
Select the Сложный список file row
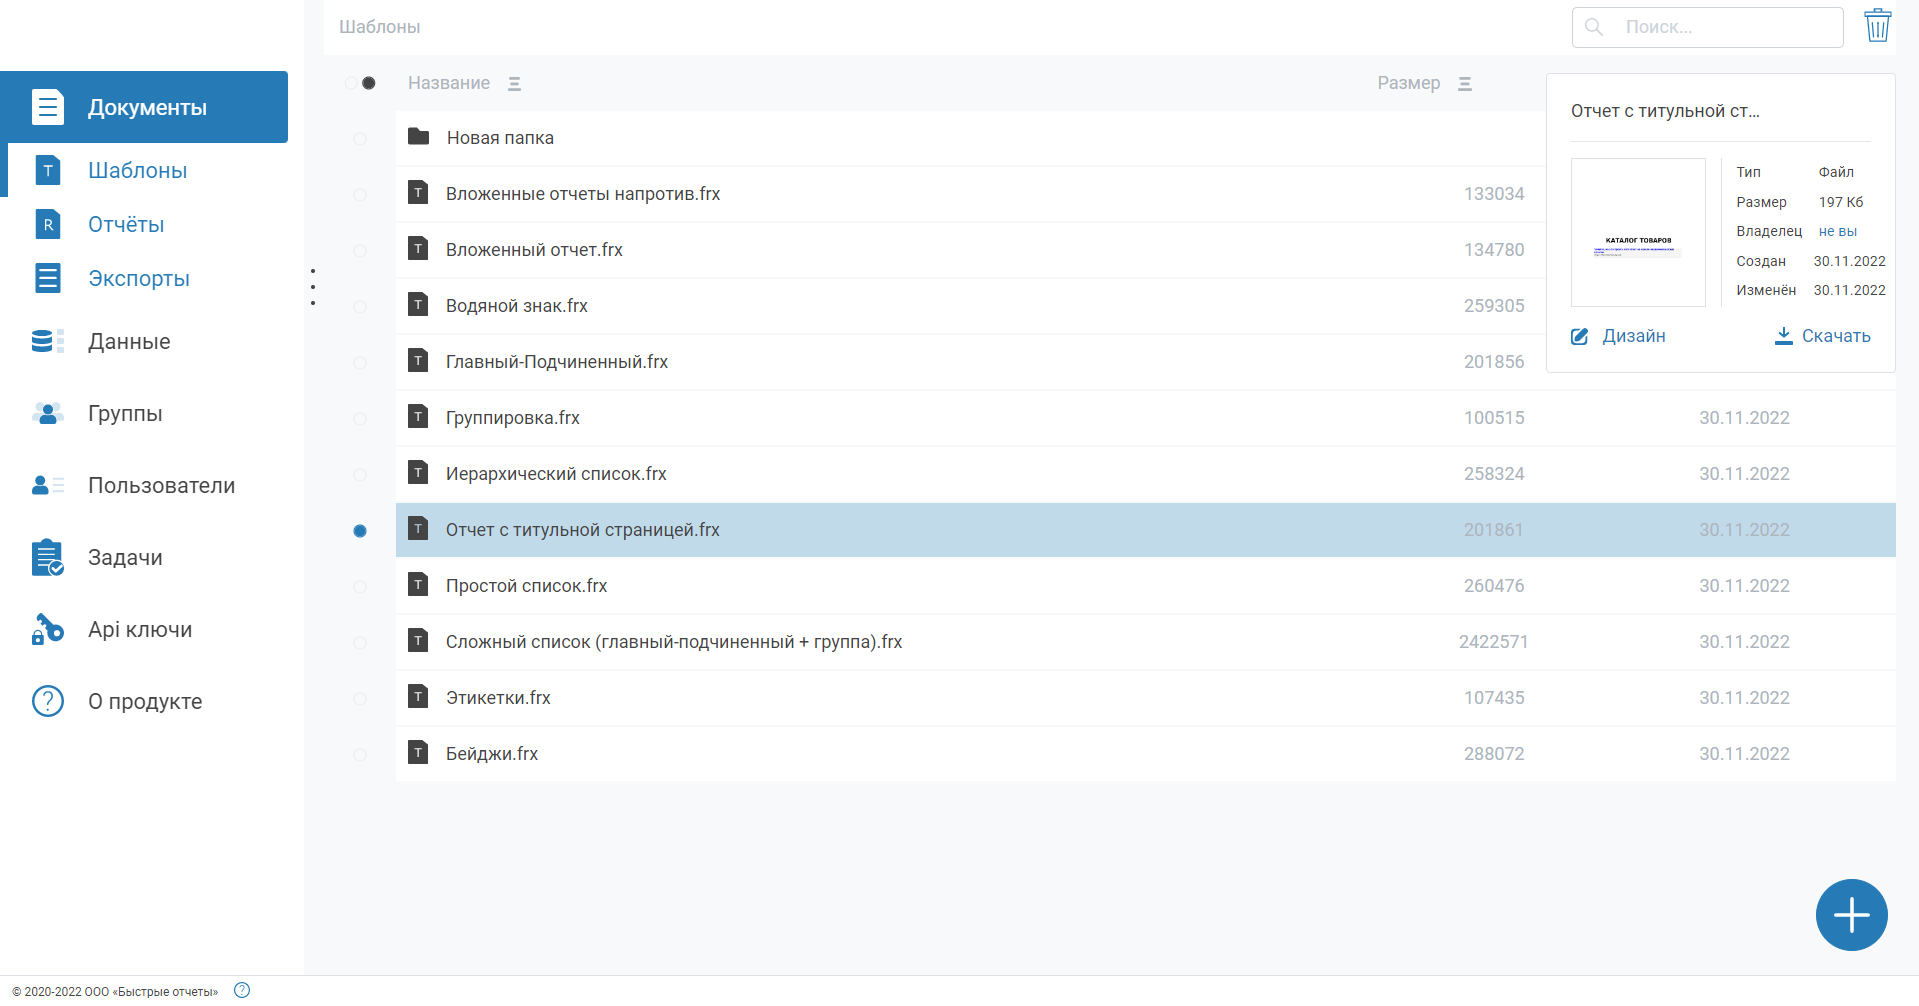coord(1145,642)
